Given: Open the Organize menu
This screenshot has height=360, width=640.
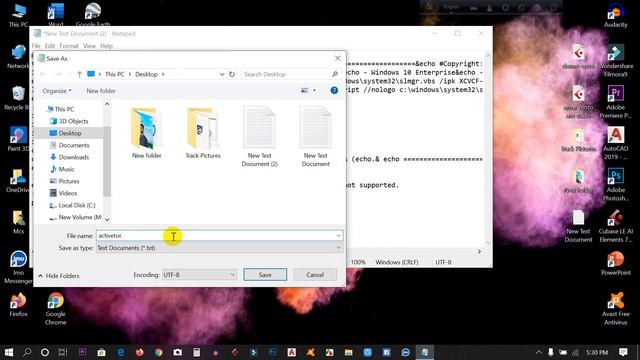Looking at the screenshot, I should [57, 91].
